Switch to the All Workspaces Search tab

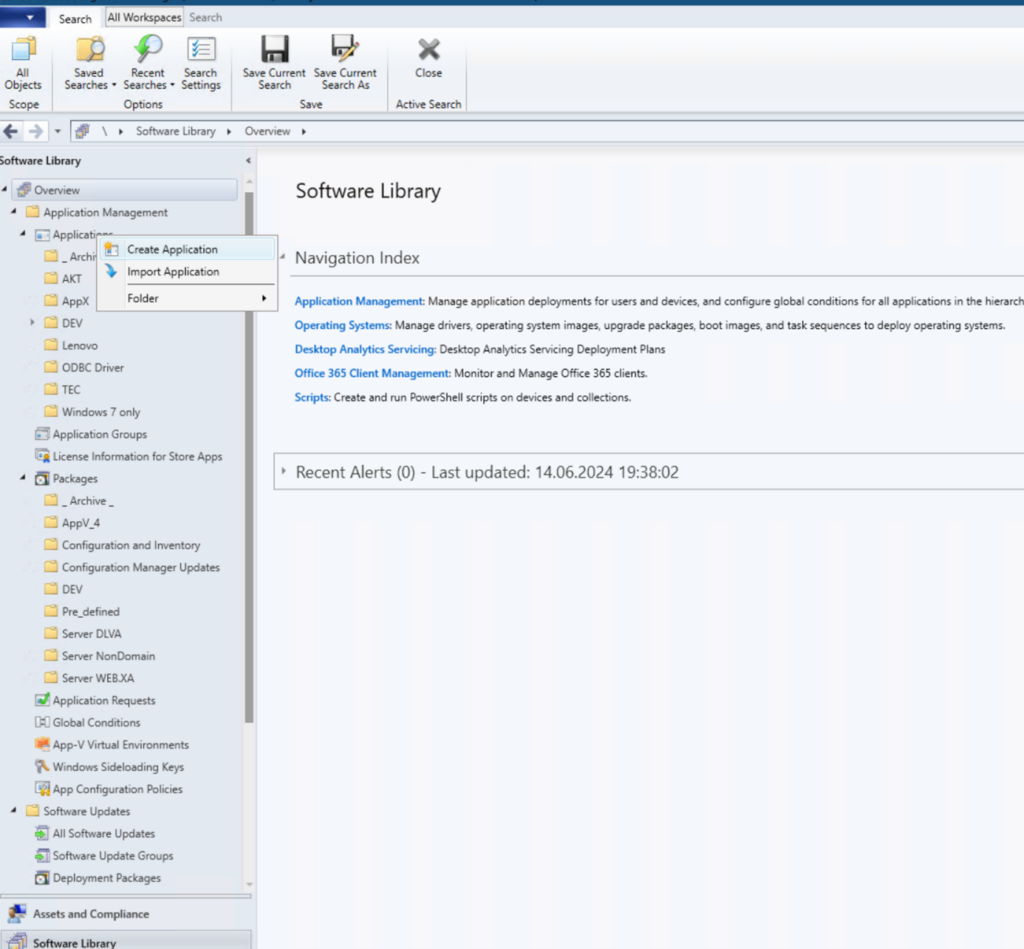[x=143, y=16]
